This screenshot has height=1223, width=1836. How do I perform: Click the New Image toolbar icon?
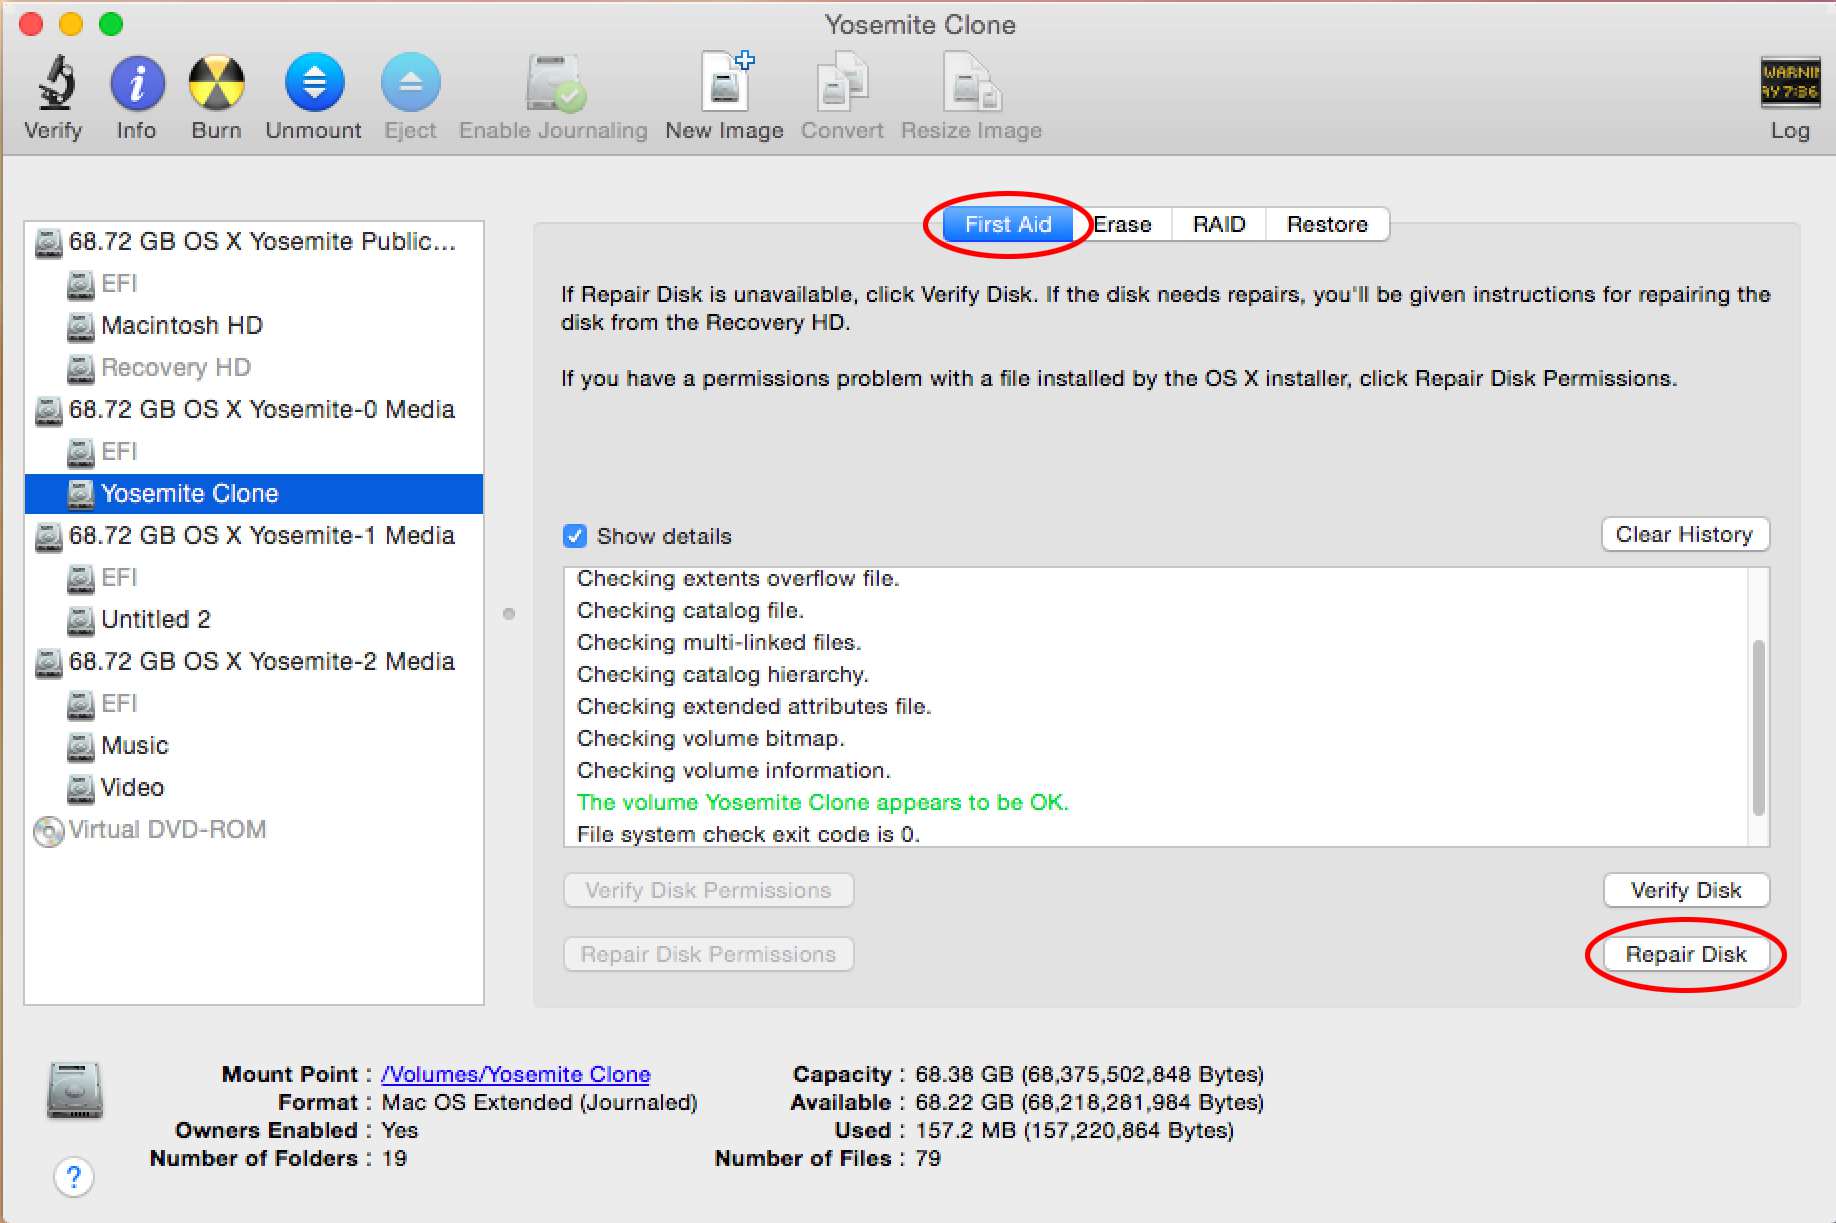[x=726, y=82]
